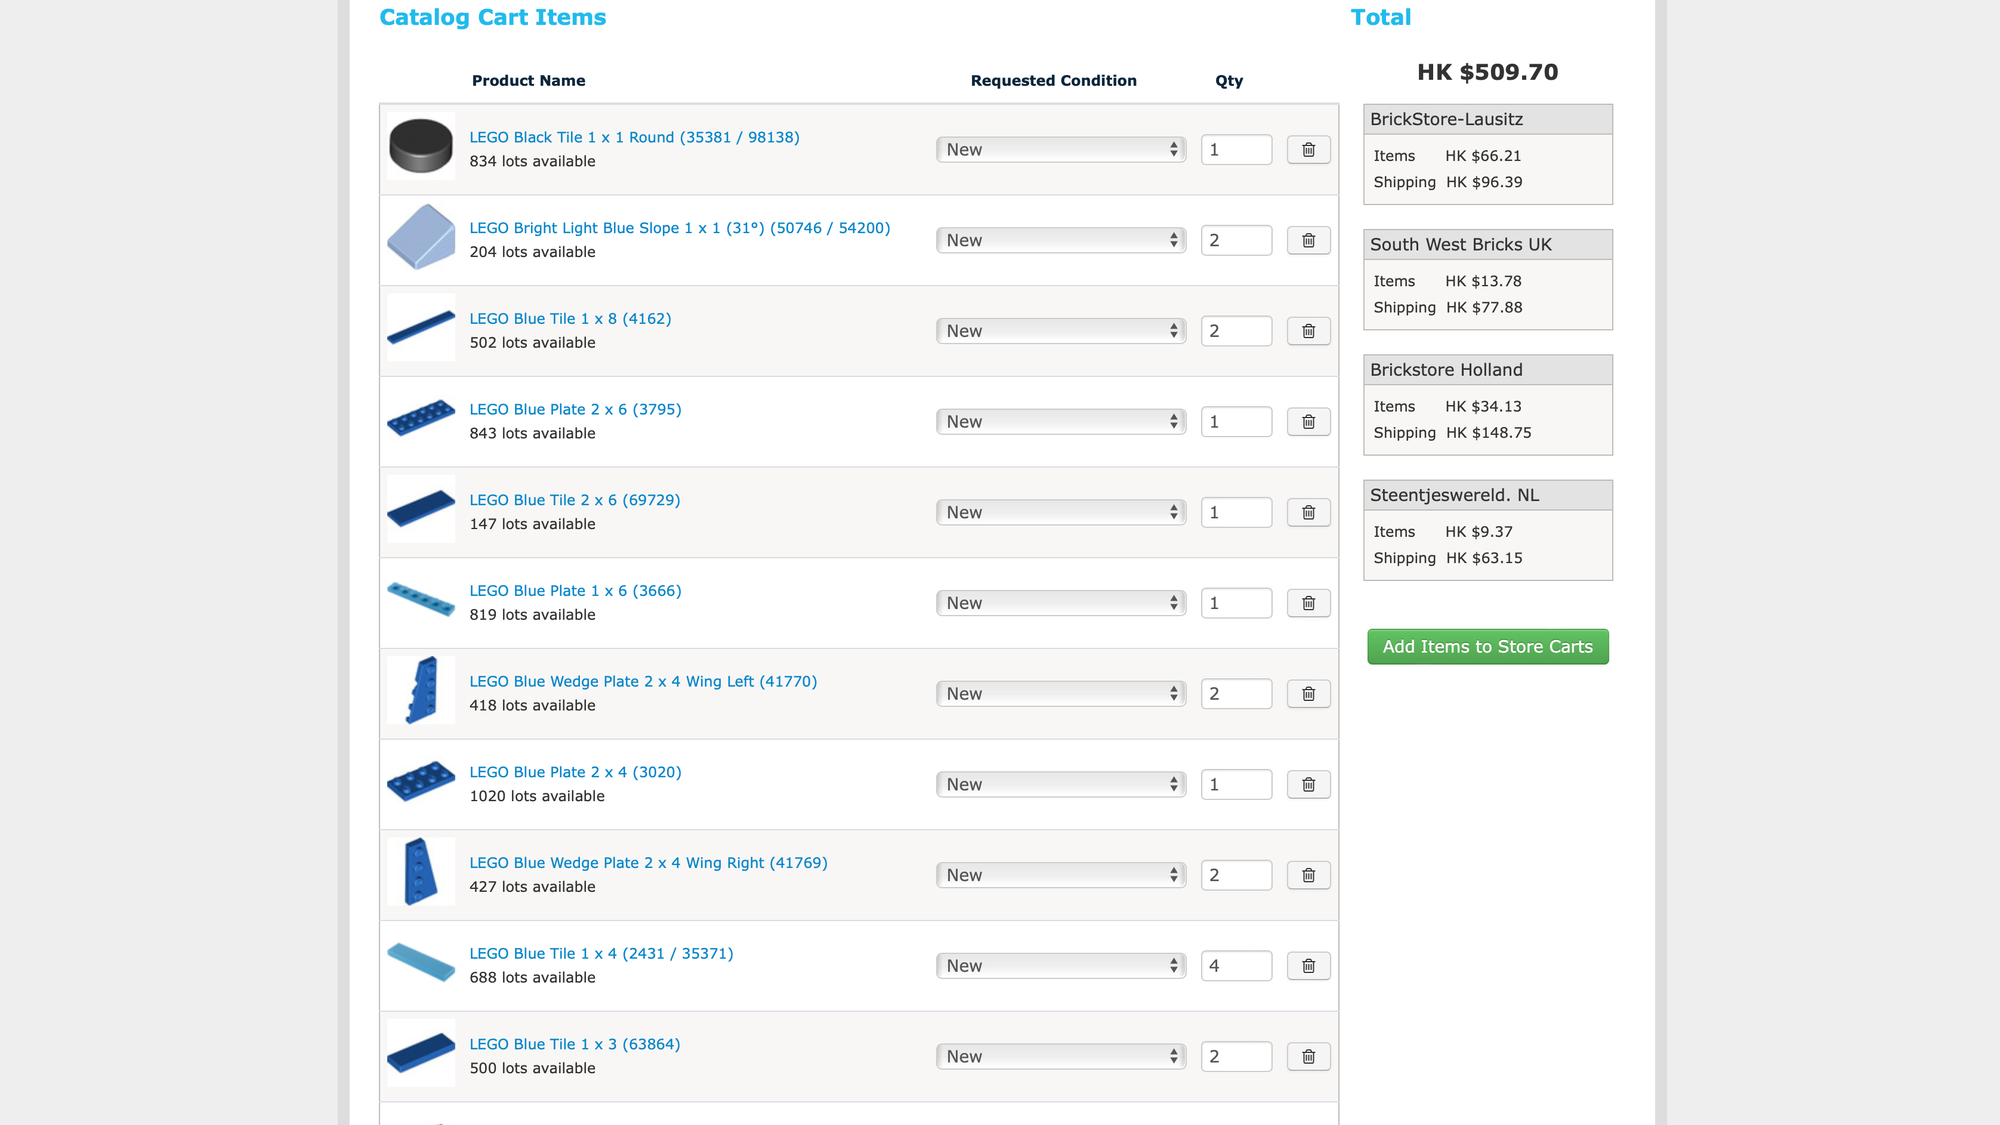Click quantity box for Bright Light Blue Slope

(1236, 240)
